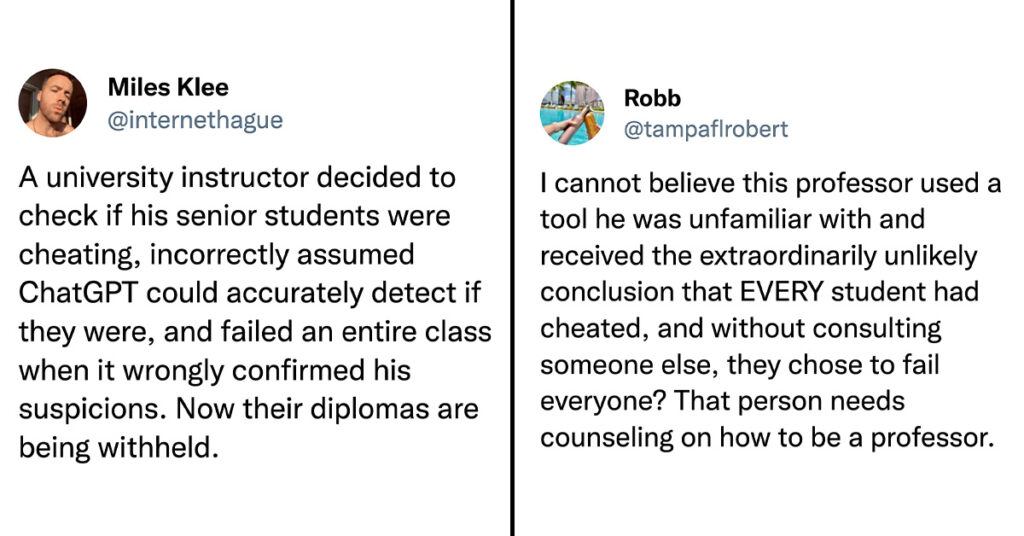Open the @tampaflrobert handle link

(706, 129)
